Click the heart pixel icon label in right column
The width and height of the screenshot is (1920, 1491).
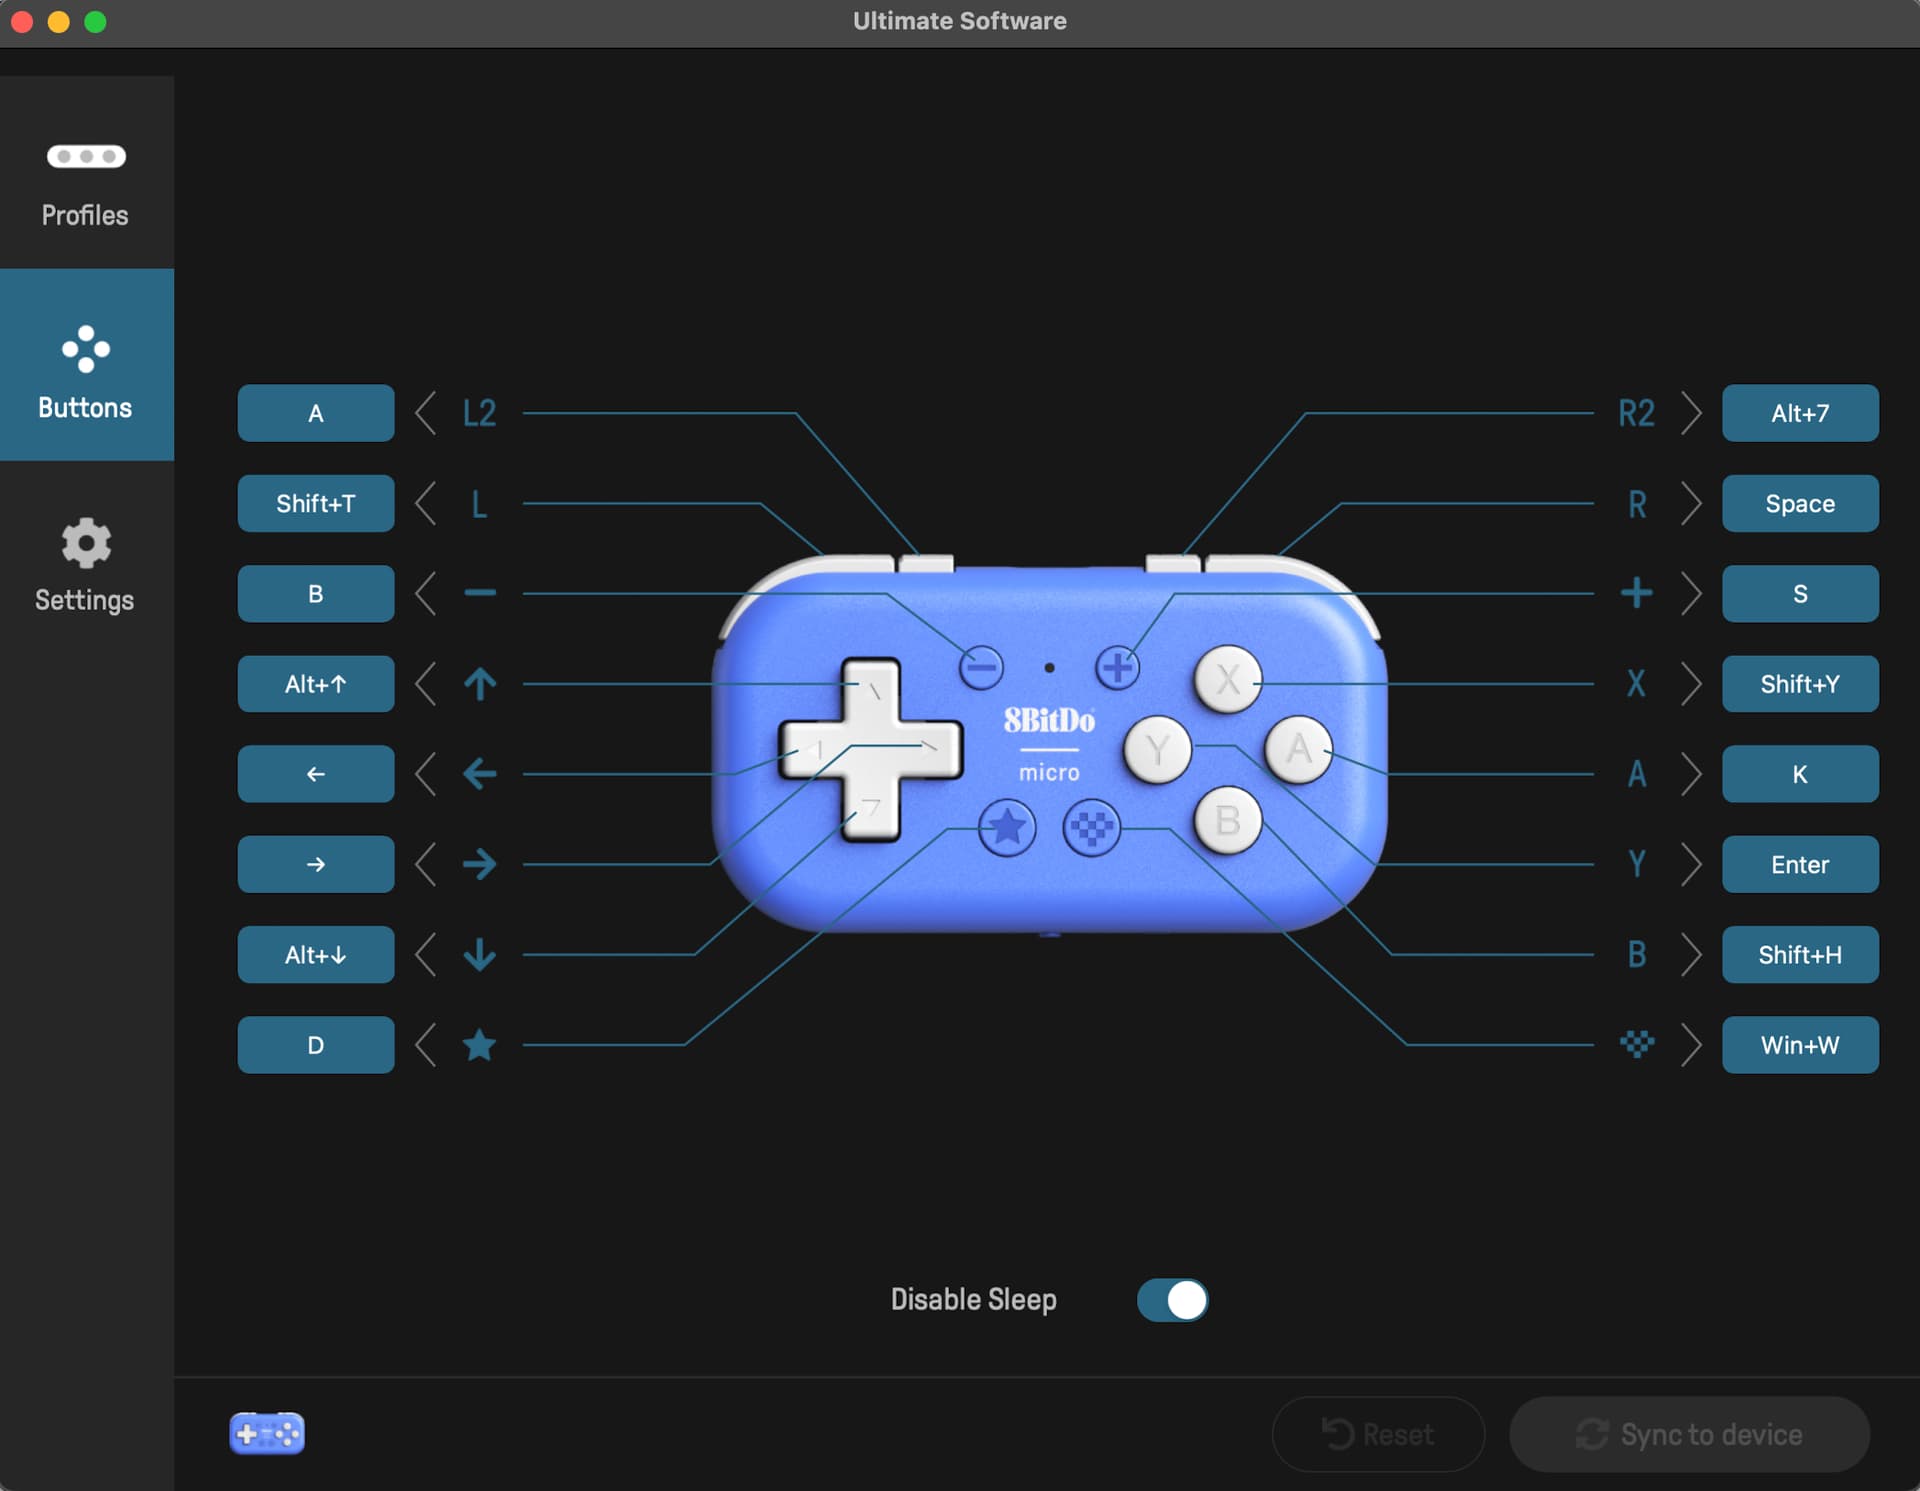pos(1636,1045)
